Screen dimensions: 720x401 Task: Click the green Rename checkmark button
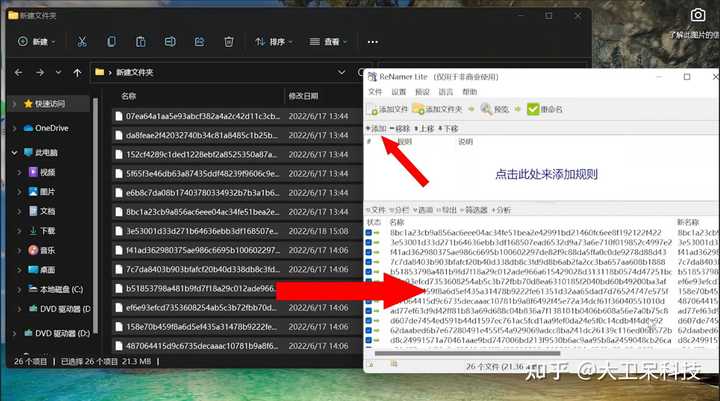(545, 109)
